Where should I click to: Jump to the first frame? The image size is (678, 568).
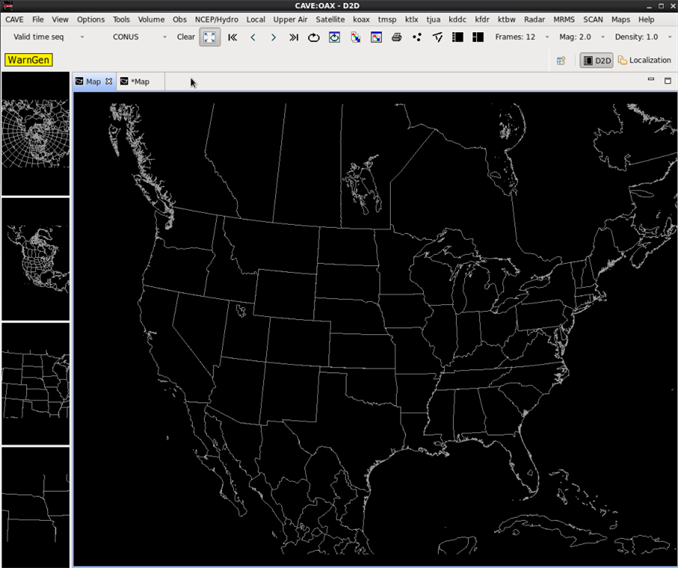pyautogui.click(x=233, y=38)
